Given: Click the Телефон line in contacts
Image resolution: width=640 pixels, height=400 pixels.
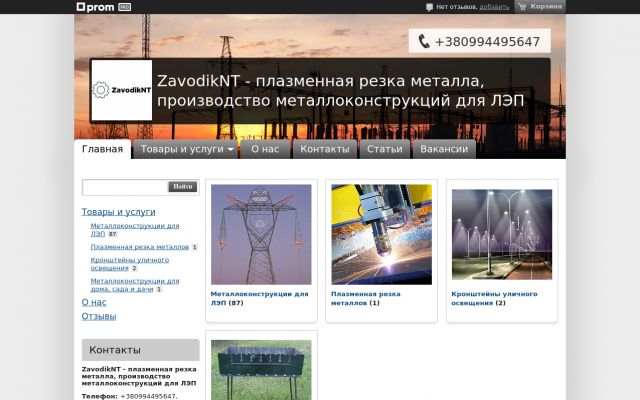Looking at the screenshot, I should click(129, 396).
